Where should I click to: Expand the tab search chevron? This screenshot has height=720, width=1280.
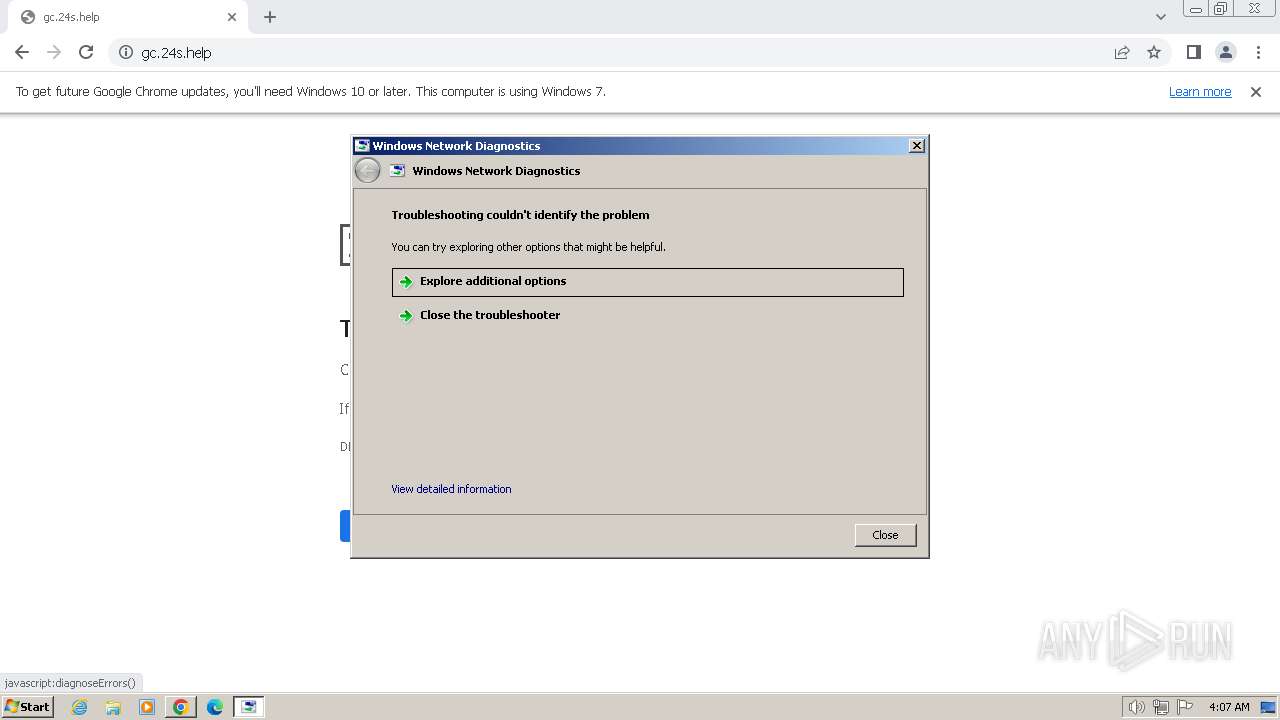click(x=1160, y=17)
